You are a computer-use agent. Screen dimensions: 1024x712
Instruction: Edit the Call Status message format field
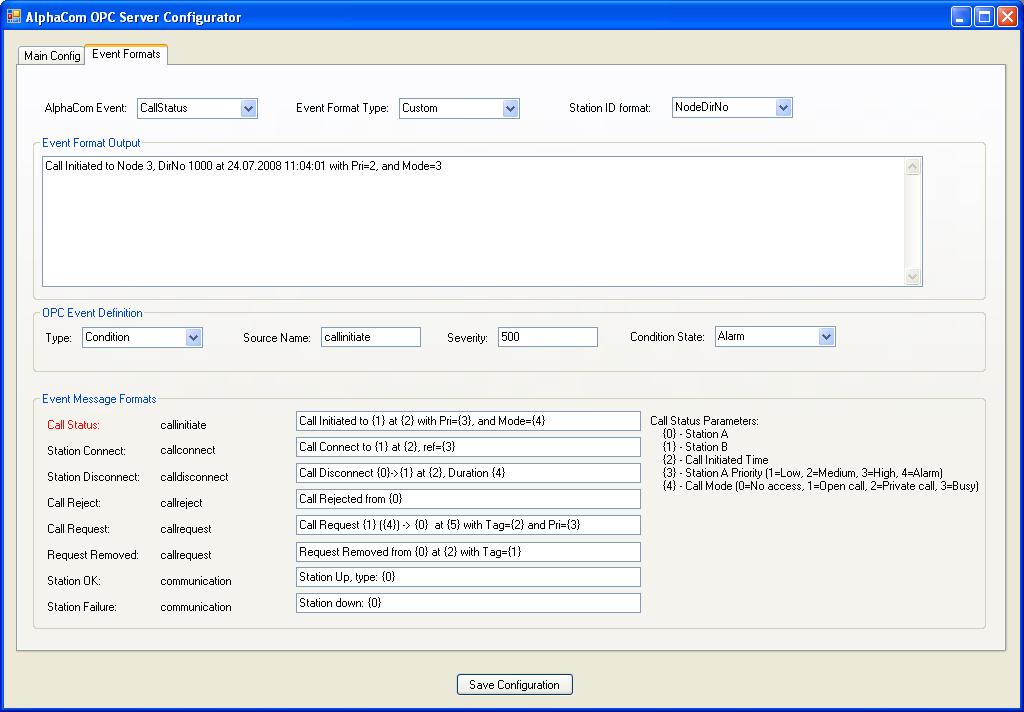(x=468, y=421)
